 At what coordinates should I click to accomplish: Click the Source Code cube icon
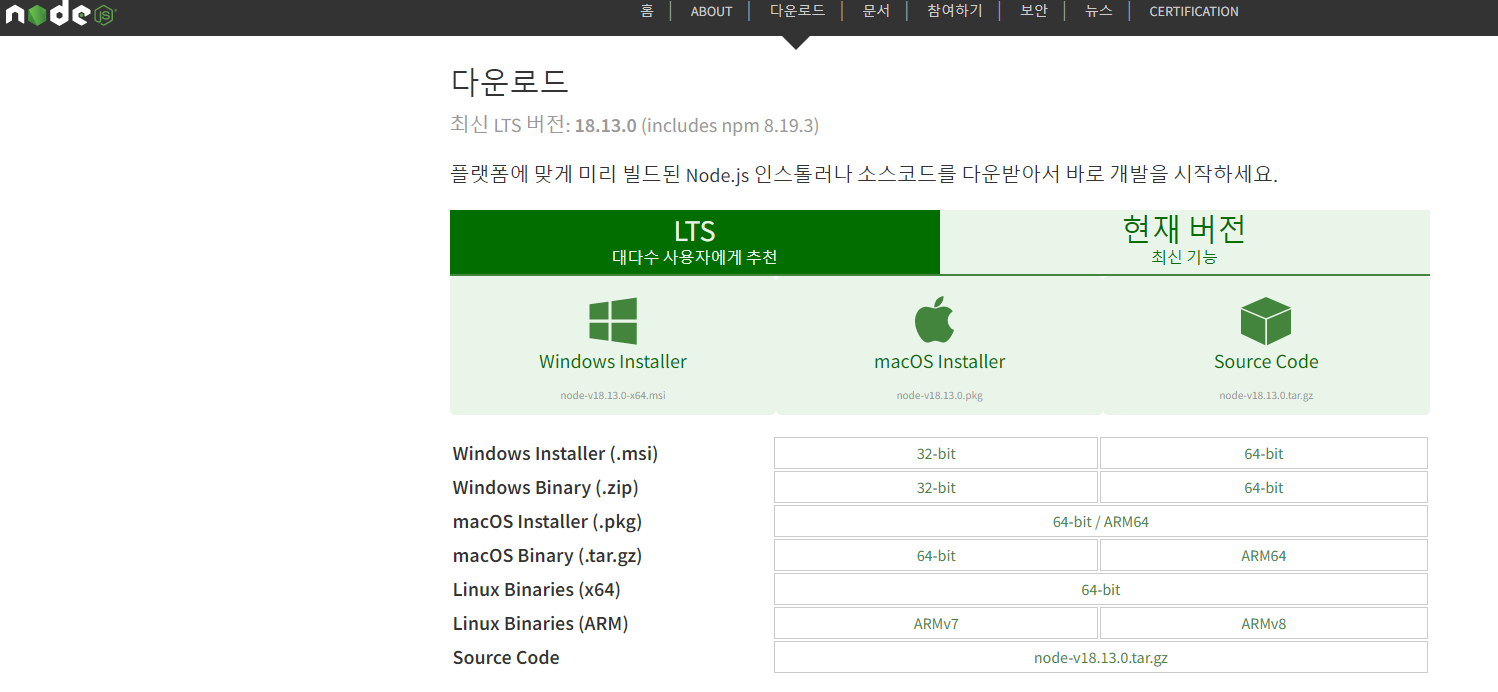tap(1266, 321)
